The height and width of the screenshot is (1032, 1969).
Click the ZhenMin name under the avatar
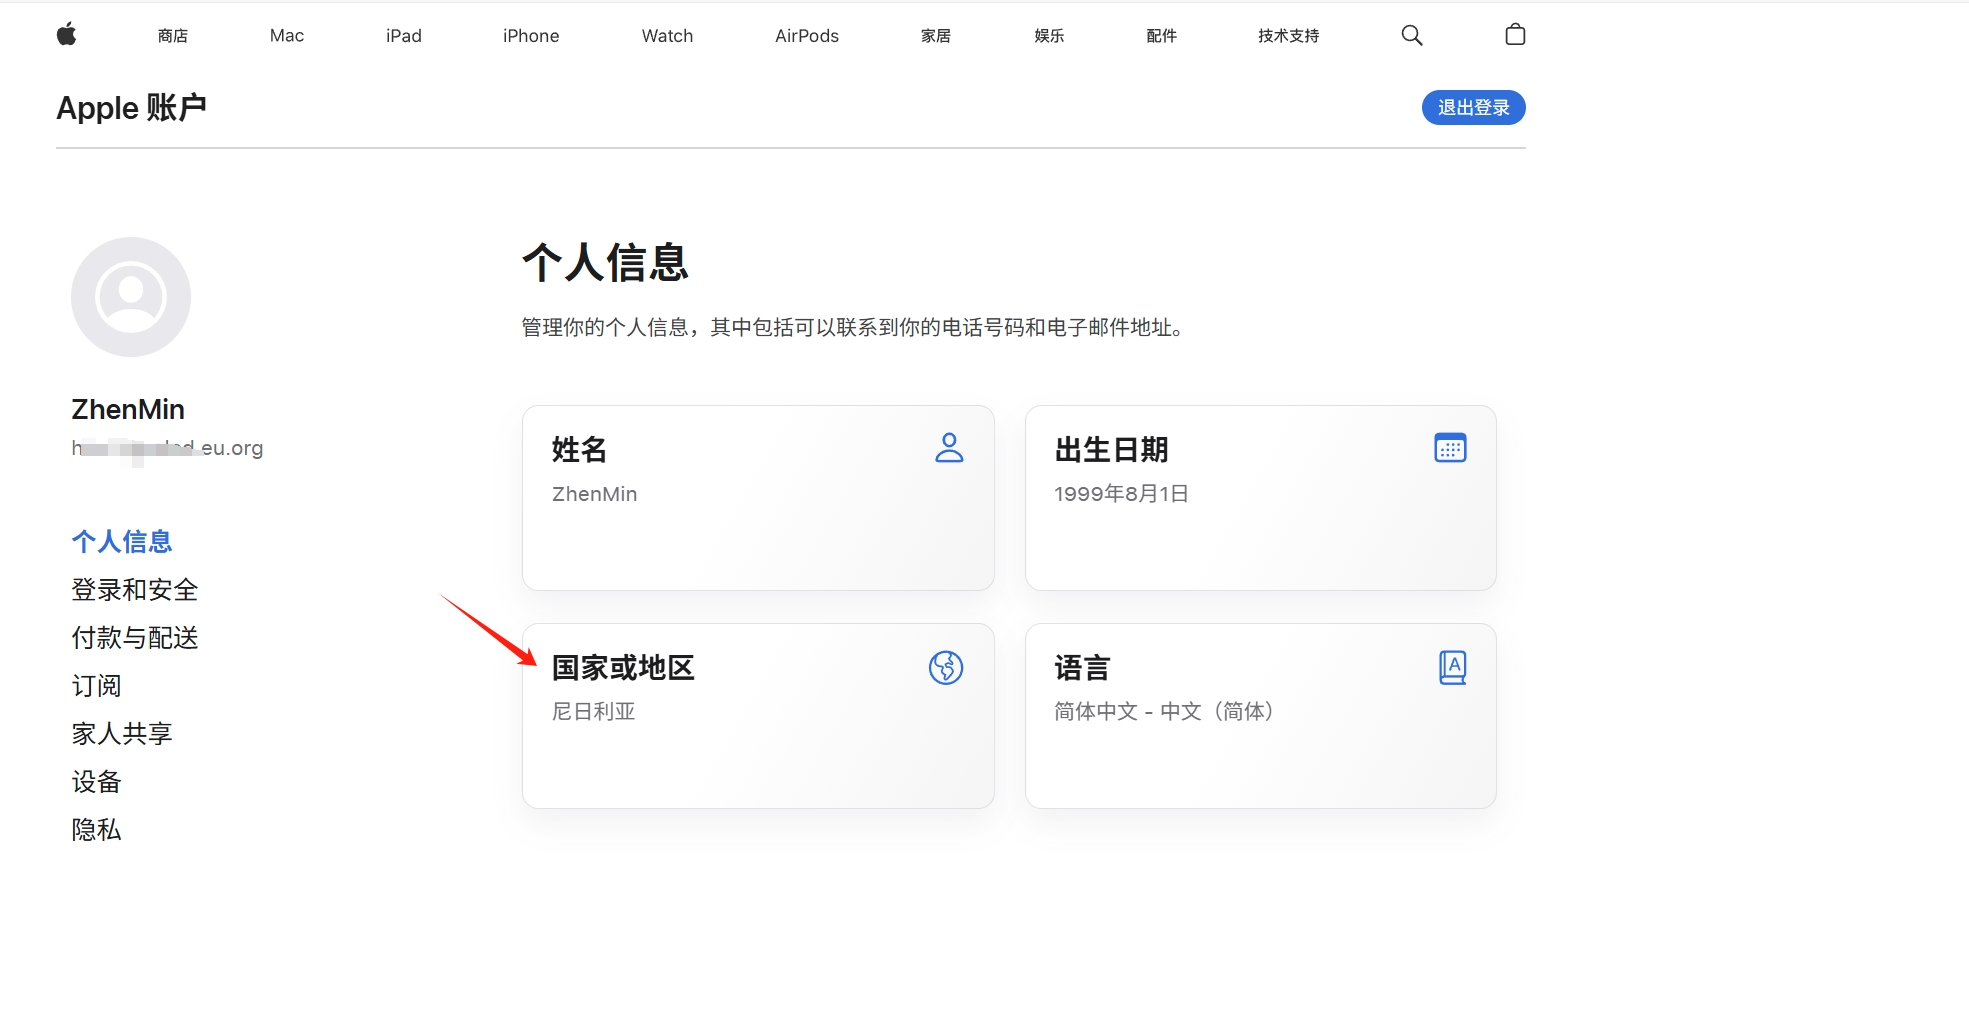tap(128, 409)
